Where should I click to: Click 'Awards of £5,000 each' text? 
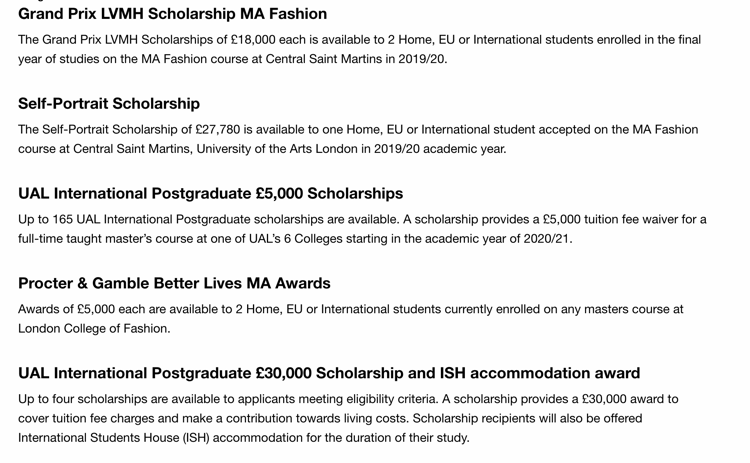(x=88, y=309)
